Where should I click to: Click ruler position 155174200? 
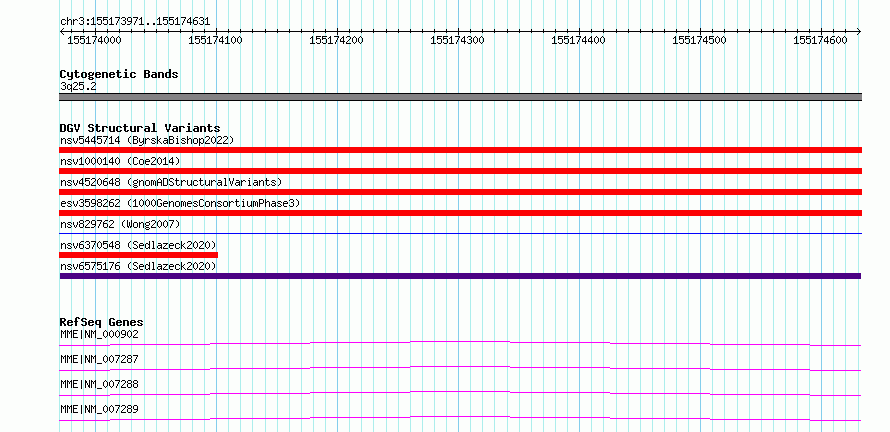[337, 40]
